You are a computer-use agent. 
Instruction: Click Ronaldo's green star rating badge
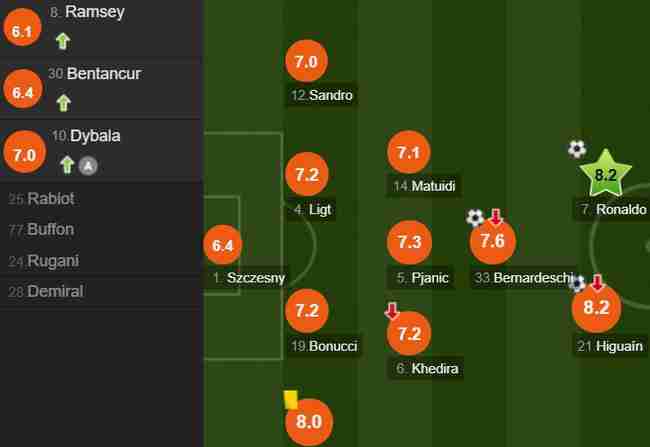pyautogui.click(x=605, y=174)
